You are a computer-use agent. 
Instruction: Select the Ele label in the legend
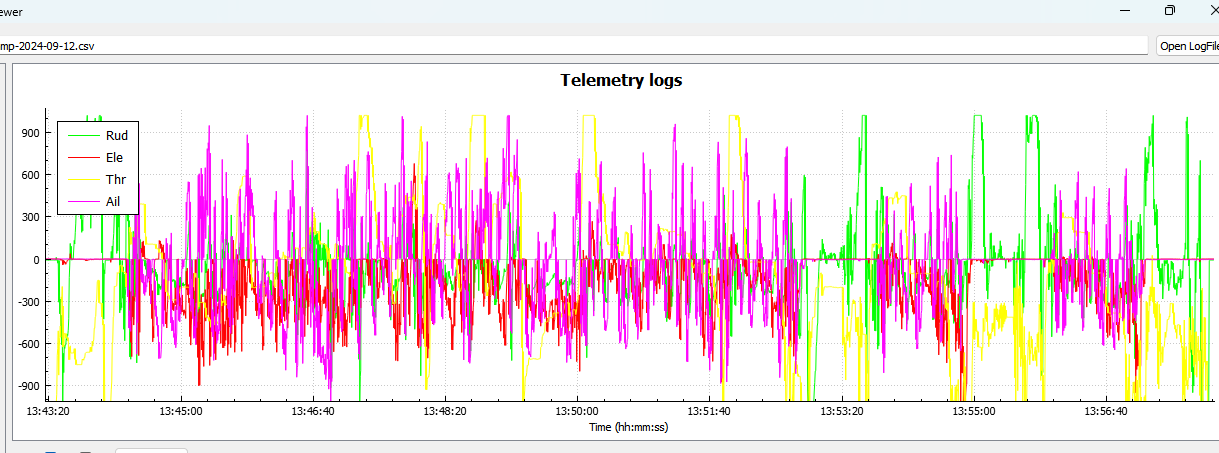click(x=114, y=157)
